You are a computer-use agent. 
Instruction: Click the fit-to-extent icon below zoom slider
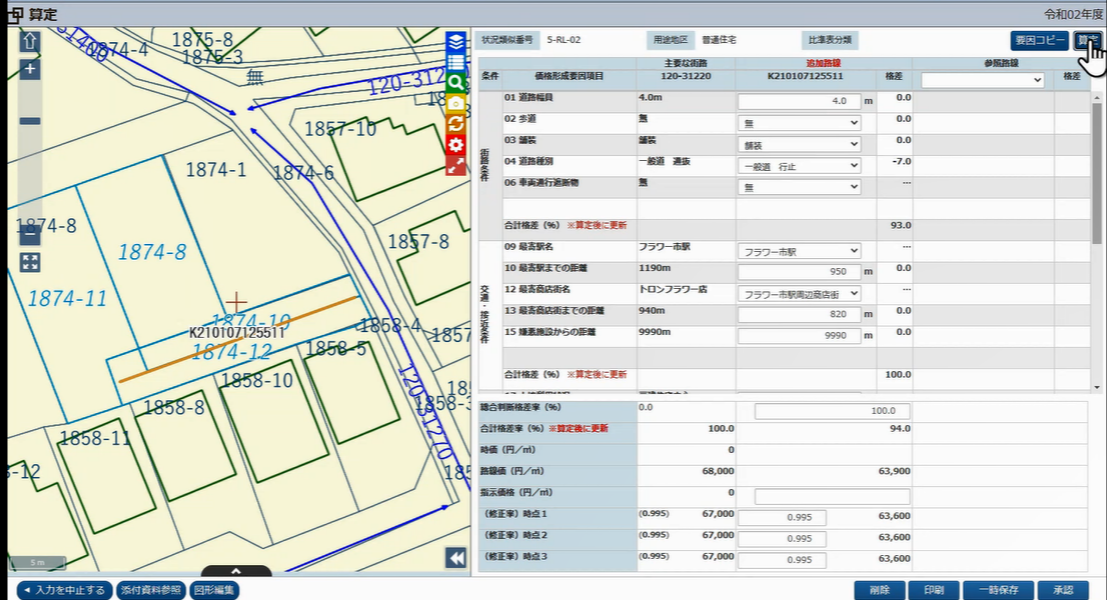point(30,262)
